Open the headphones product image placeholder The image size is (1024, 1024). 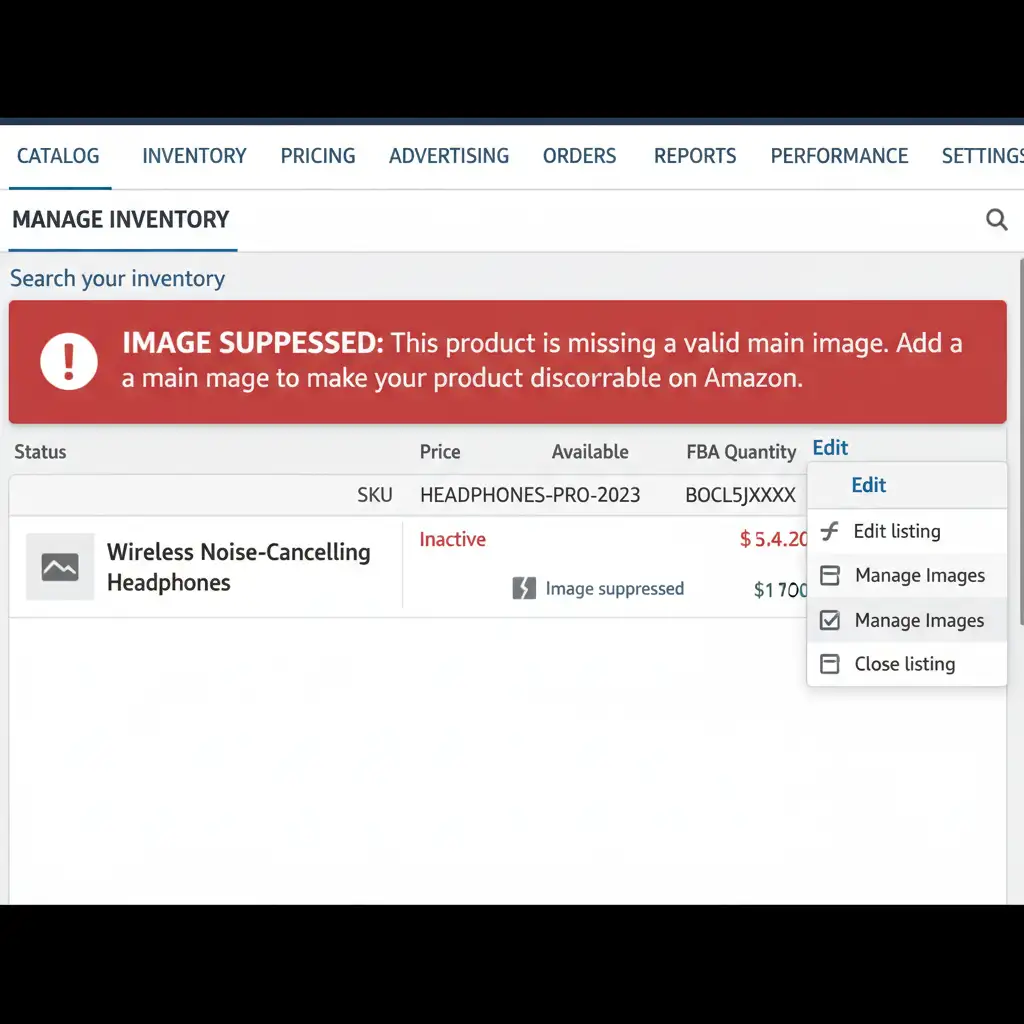[60, 567]
